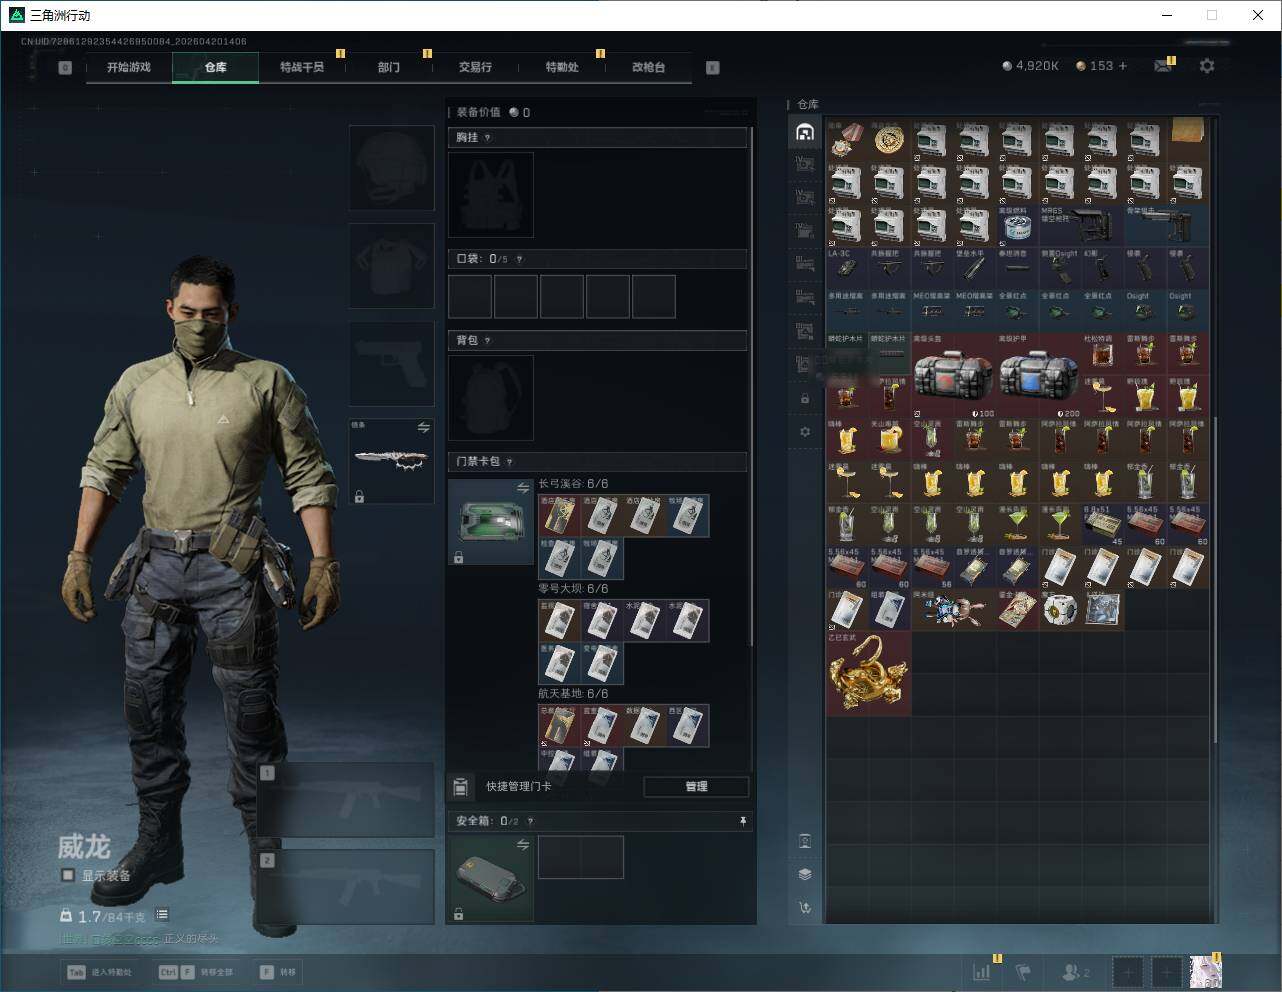Click the 管理 button

click(x=696, y=787)
